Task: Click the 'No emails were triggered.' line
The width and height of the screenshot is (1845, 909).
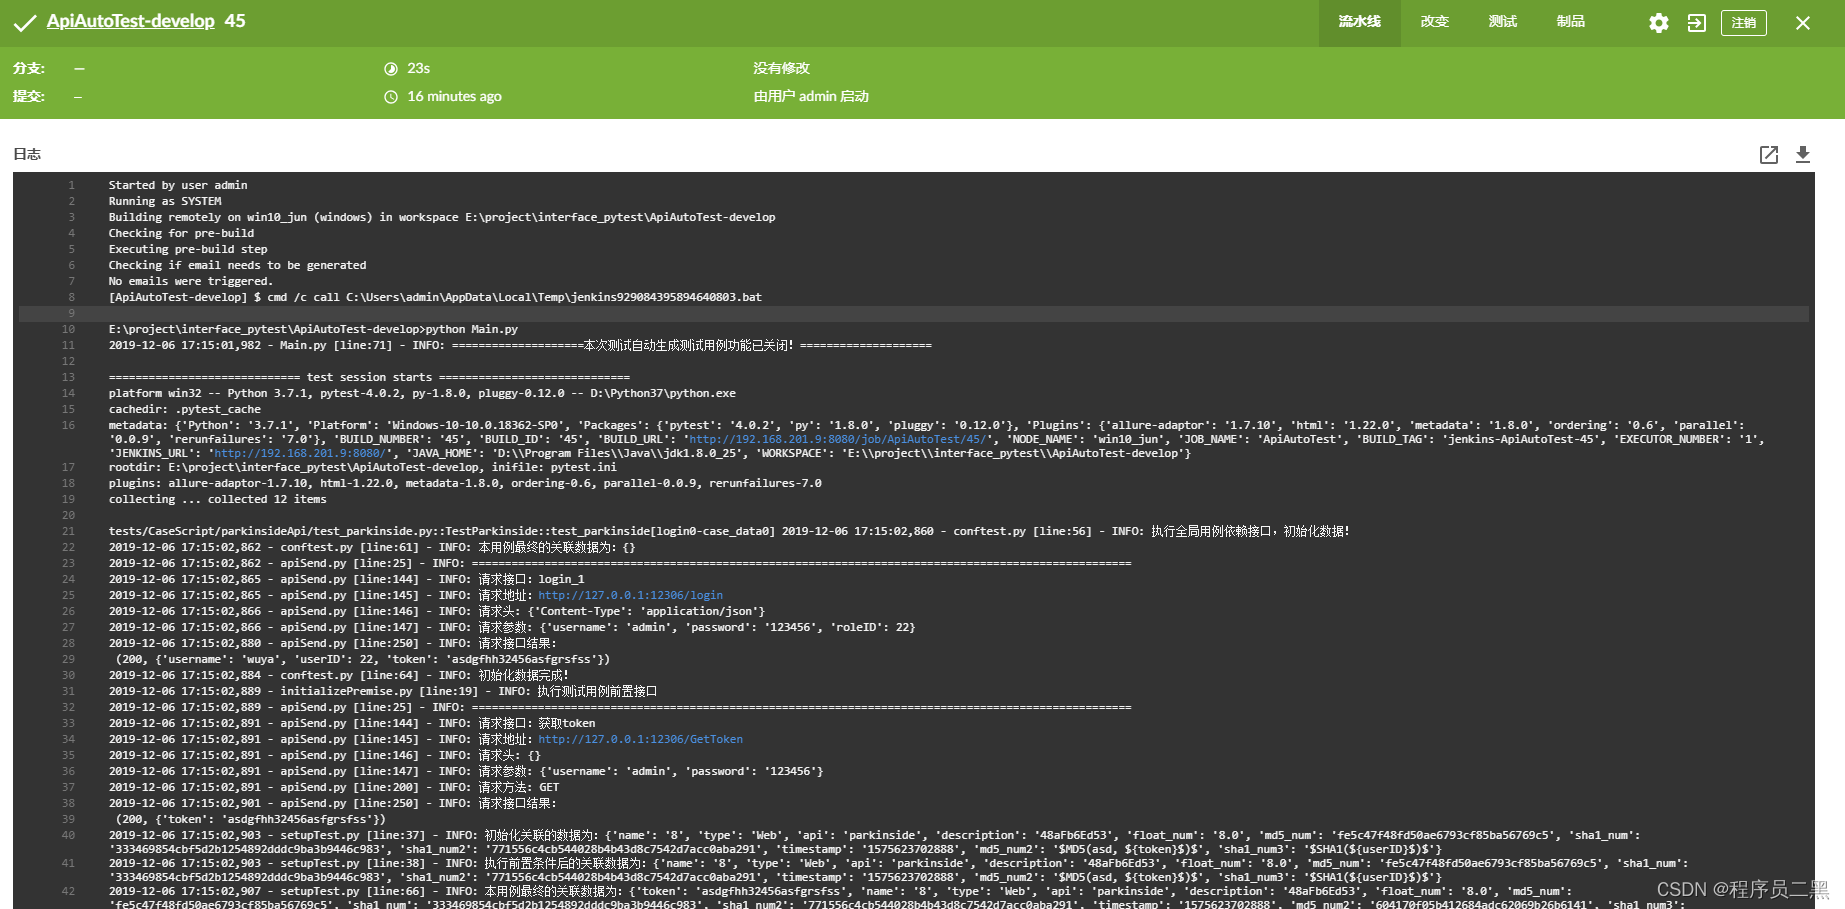Action: click(x=191, y=281)
